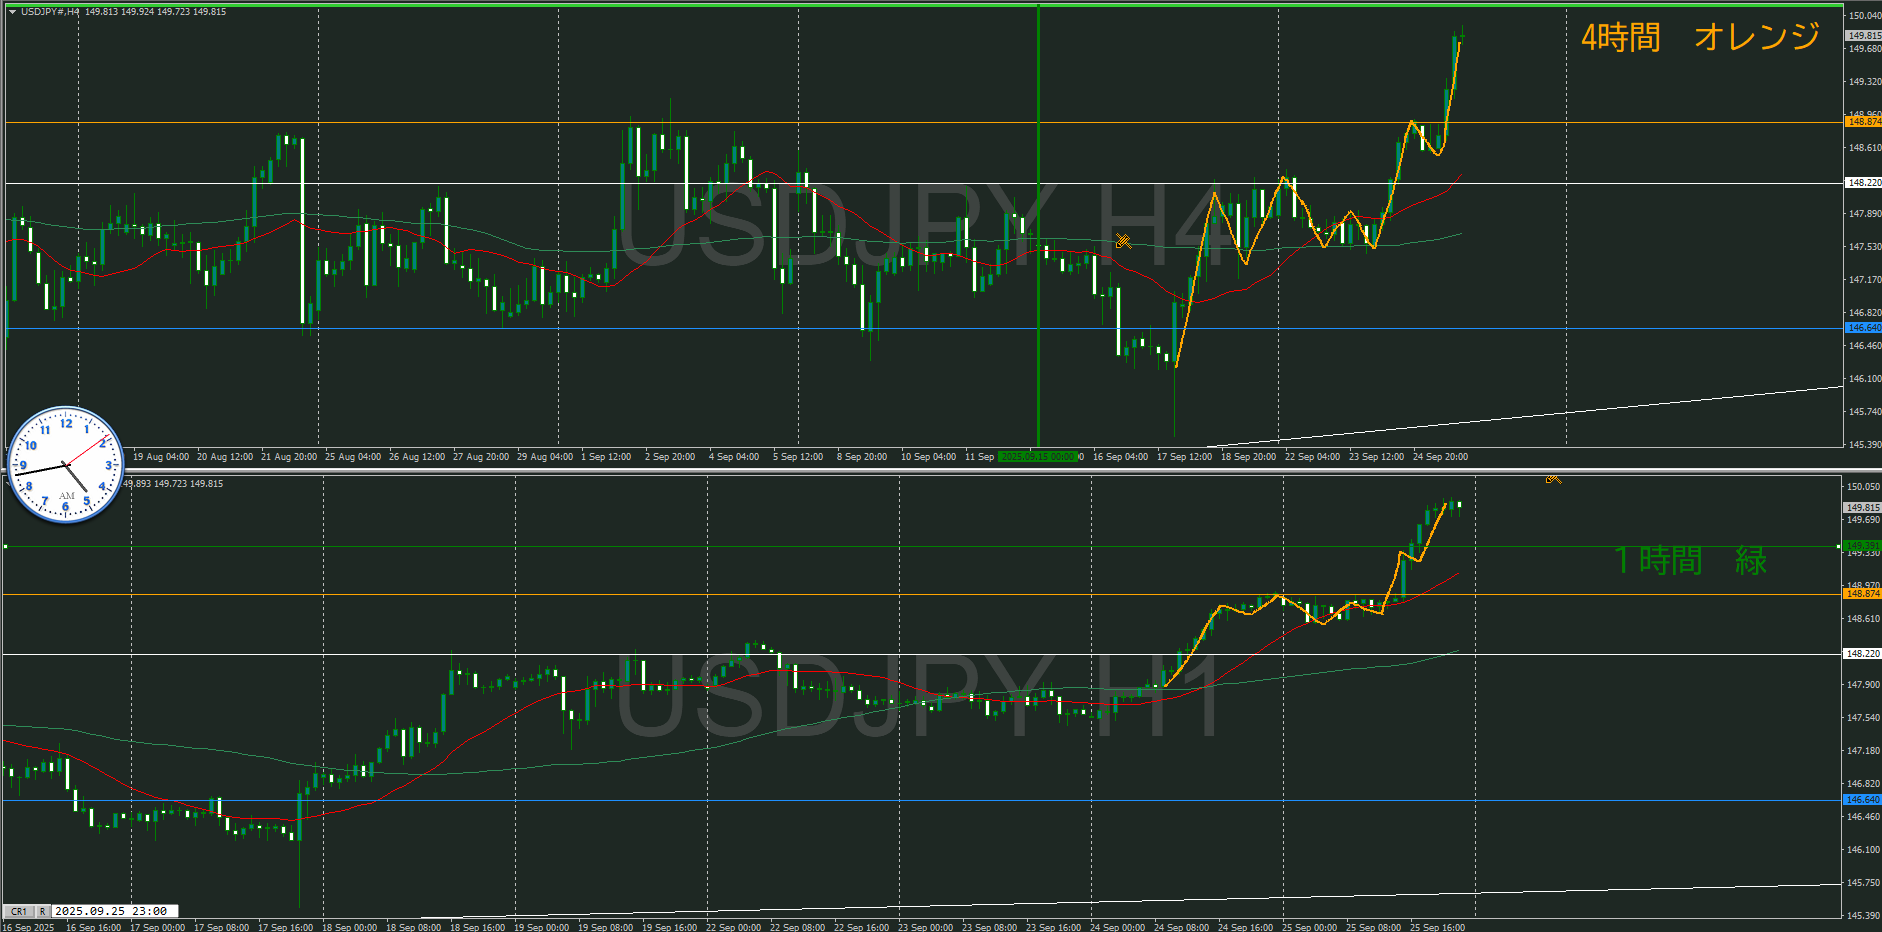Click the 2025.09.25 23:00 date field
1882x932 pixels.
[x=114, y=912]
